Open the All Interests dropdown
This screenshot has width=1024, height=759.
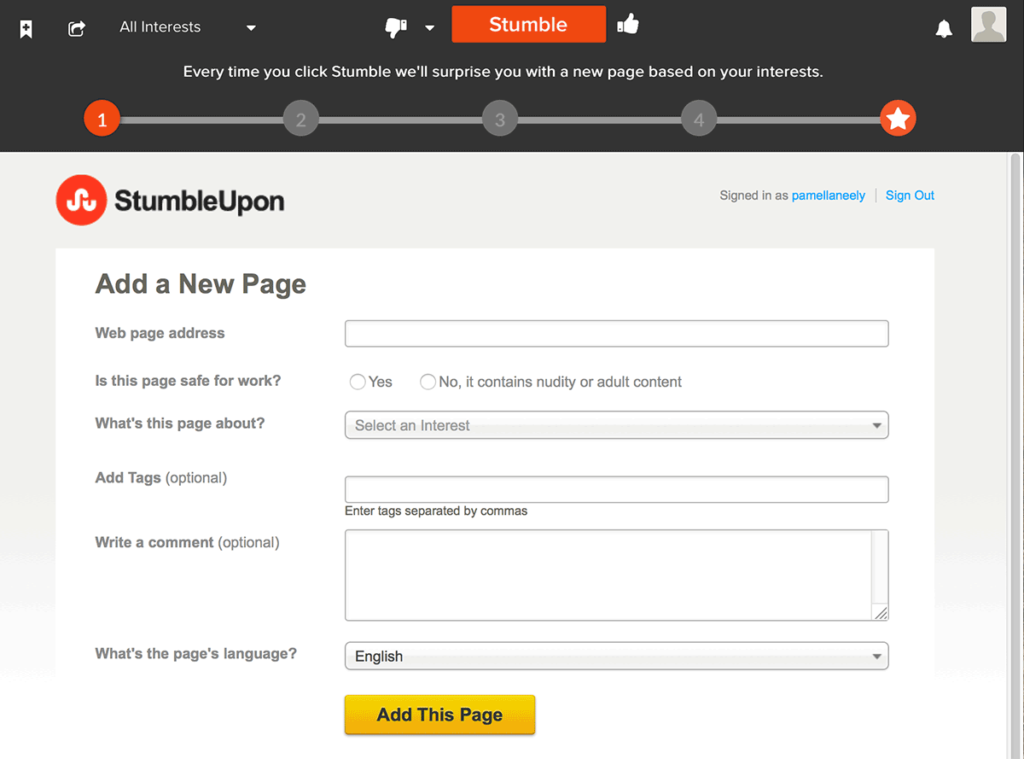[187, 27]
